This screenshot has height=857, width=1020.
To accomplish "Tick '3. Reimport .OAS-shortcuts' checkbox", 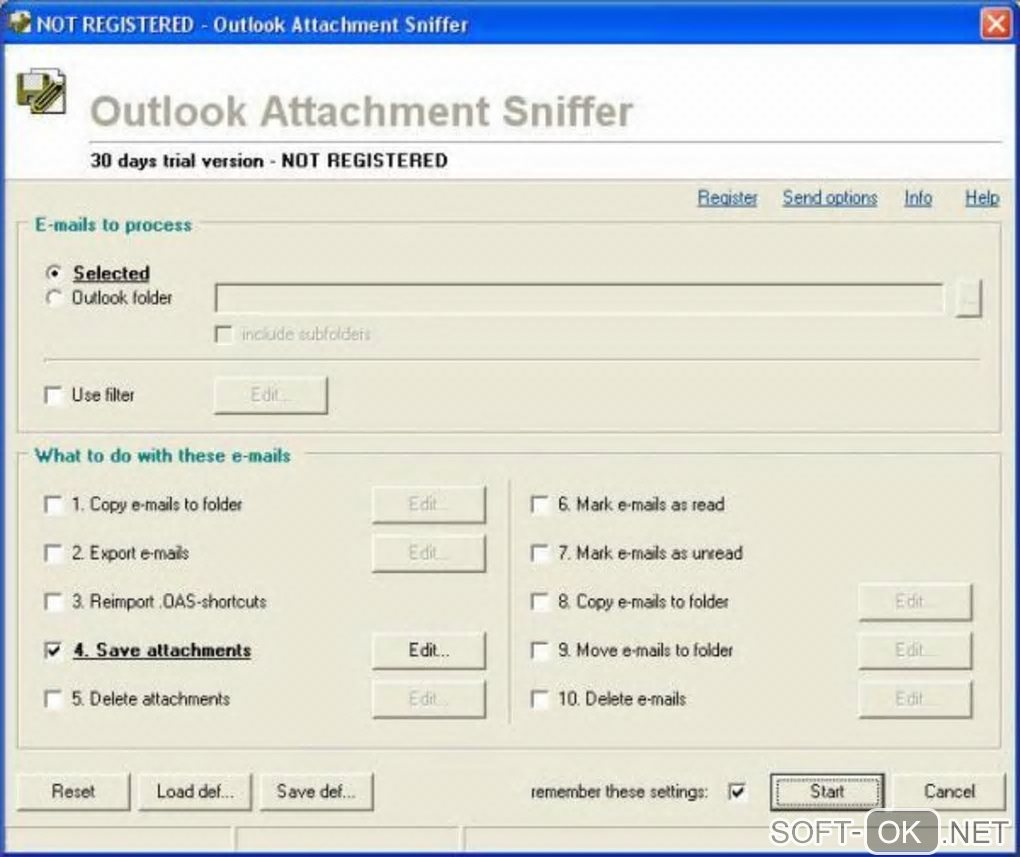I will point(53,601).
